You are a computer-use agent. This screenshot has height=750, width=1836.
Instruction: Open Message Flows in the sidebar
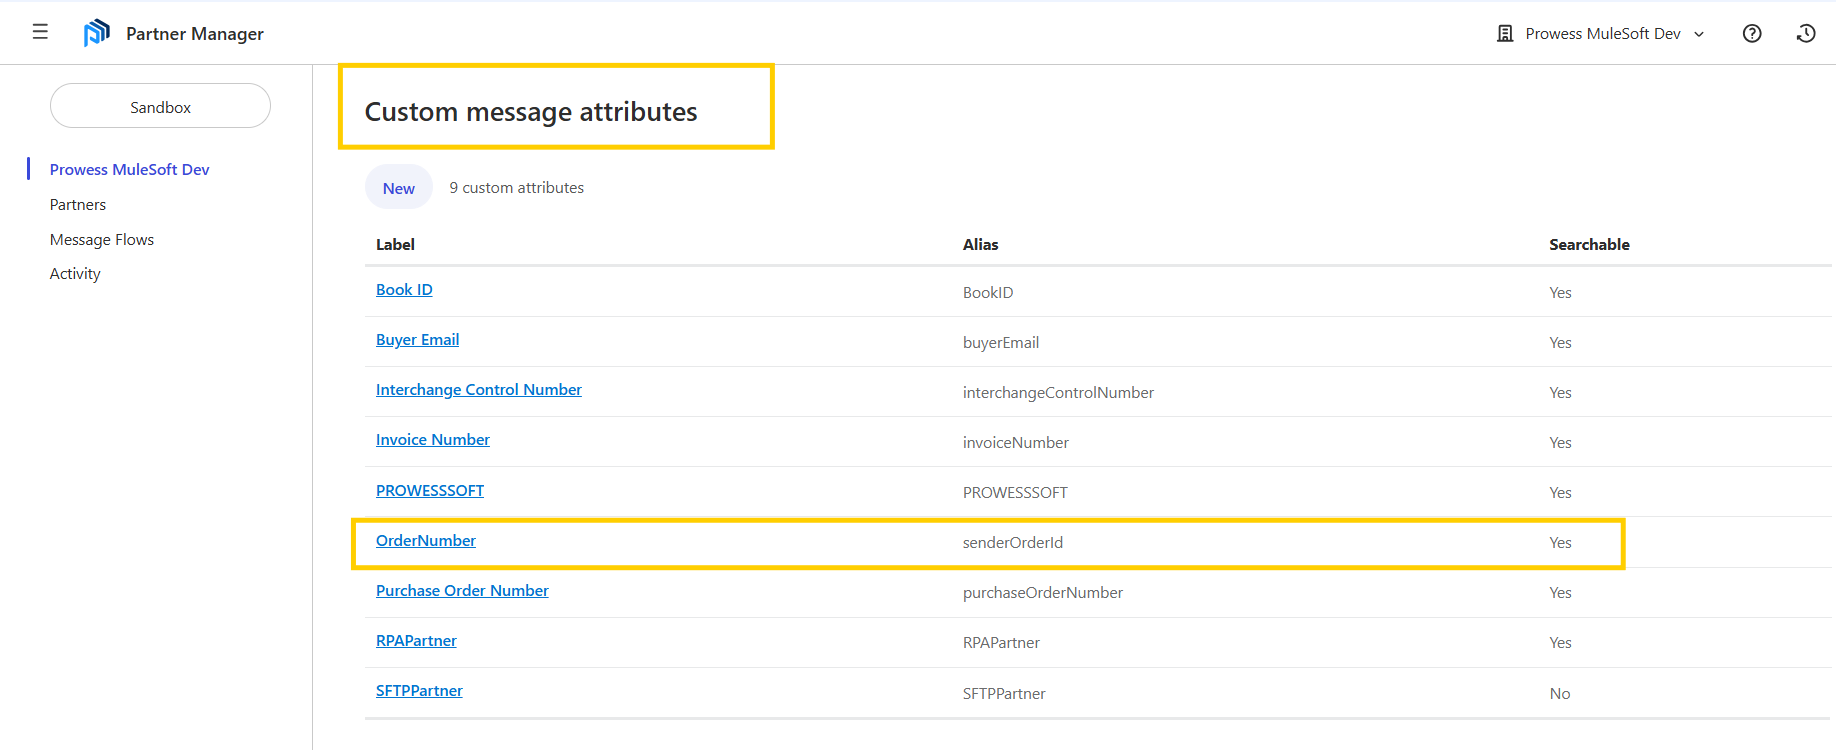pos(102,239)
